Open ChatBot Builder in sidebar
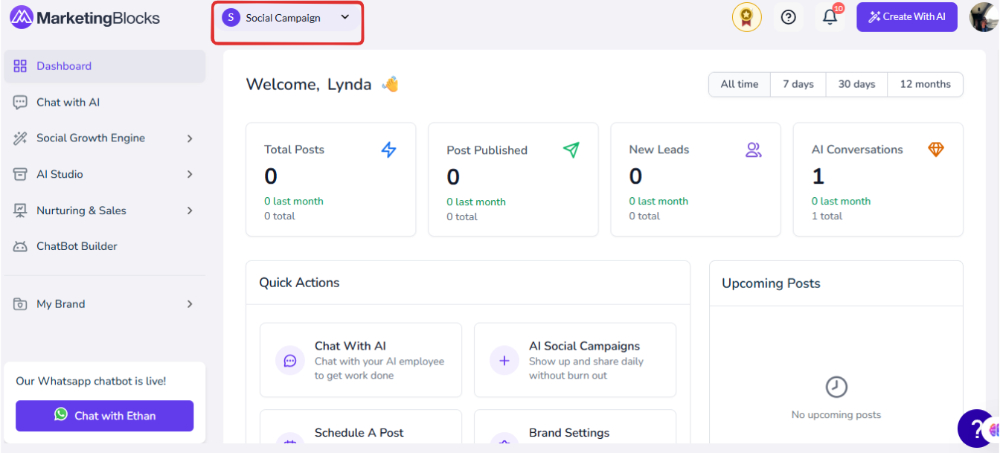 click(105, 246)
